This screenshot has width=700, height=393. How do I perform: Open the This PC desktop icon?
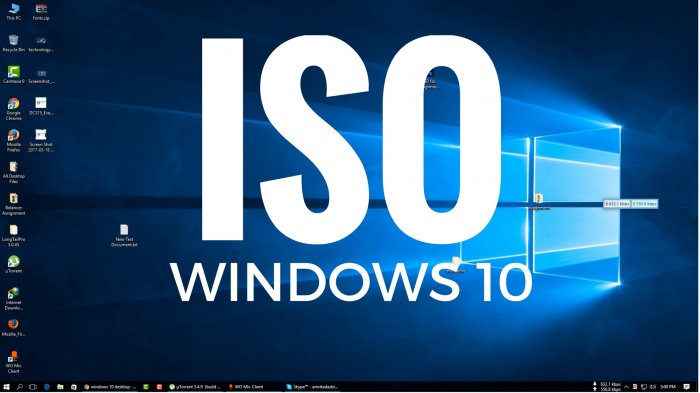point(13,12)
